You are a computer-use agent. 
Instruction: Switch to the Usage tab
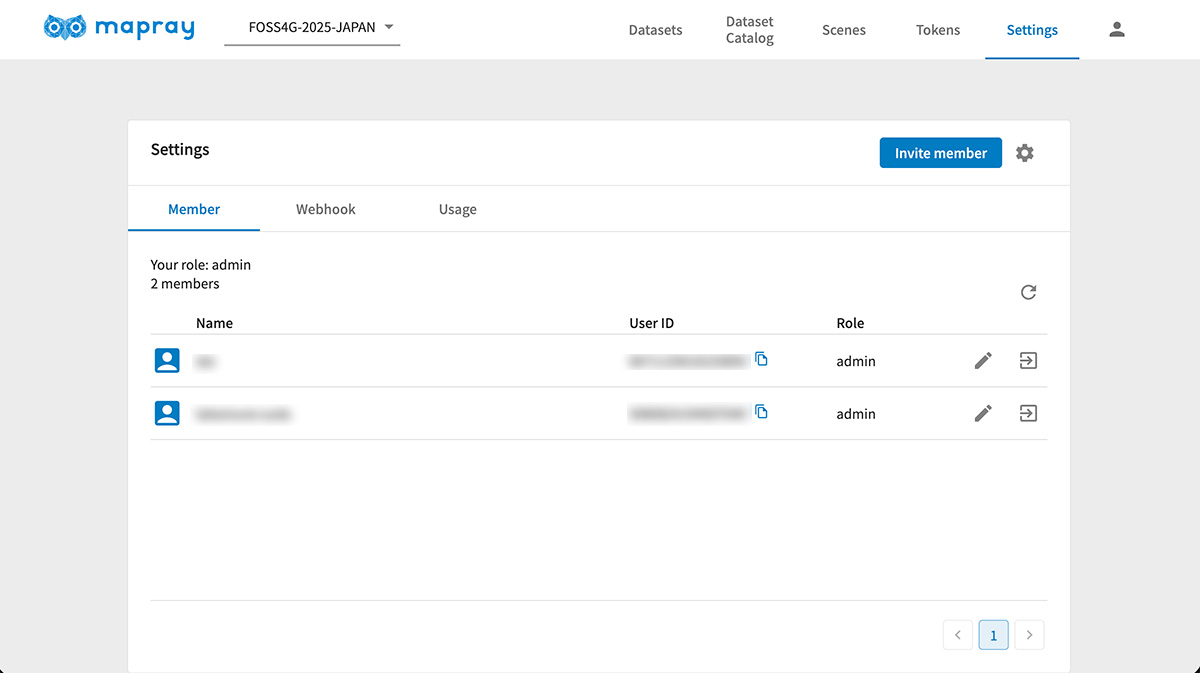point(457,209)
